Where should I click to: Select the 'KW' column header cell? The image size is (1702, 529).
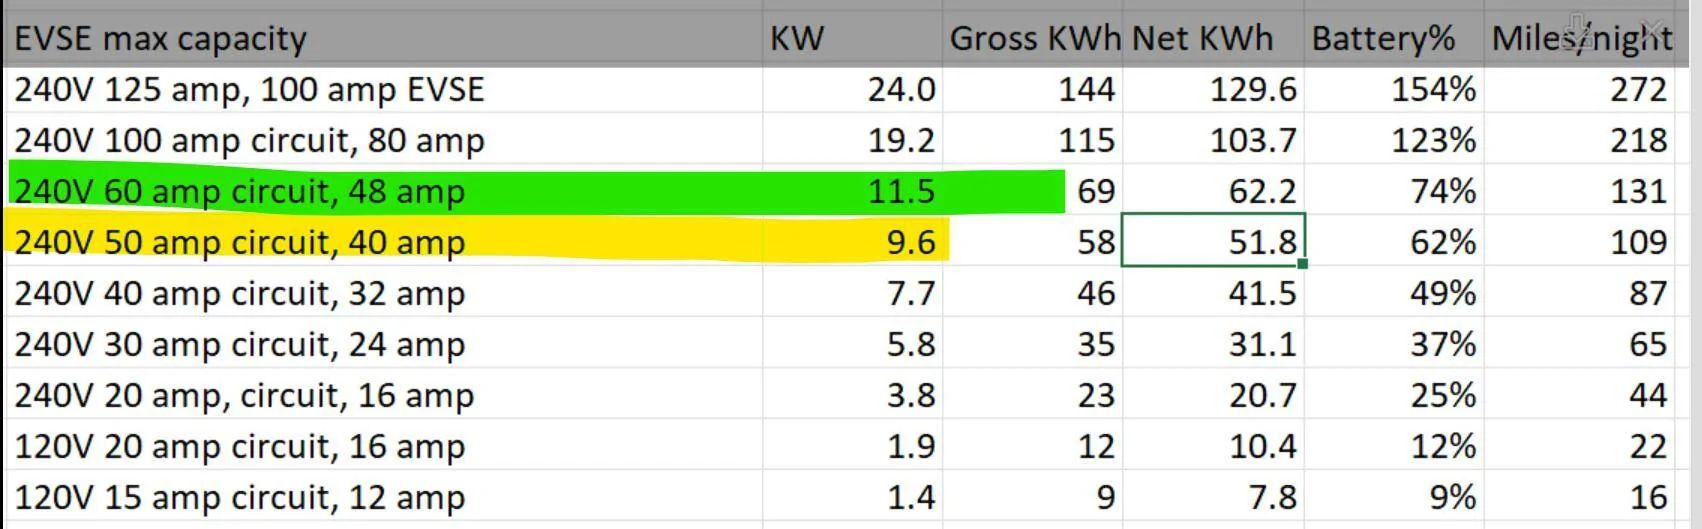click(x=853, y=39)
